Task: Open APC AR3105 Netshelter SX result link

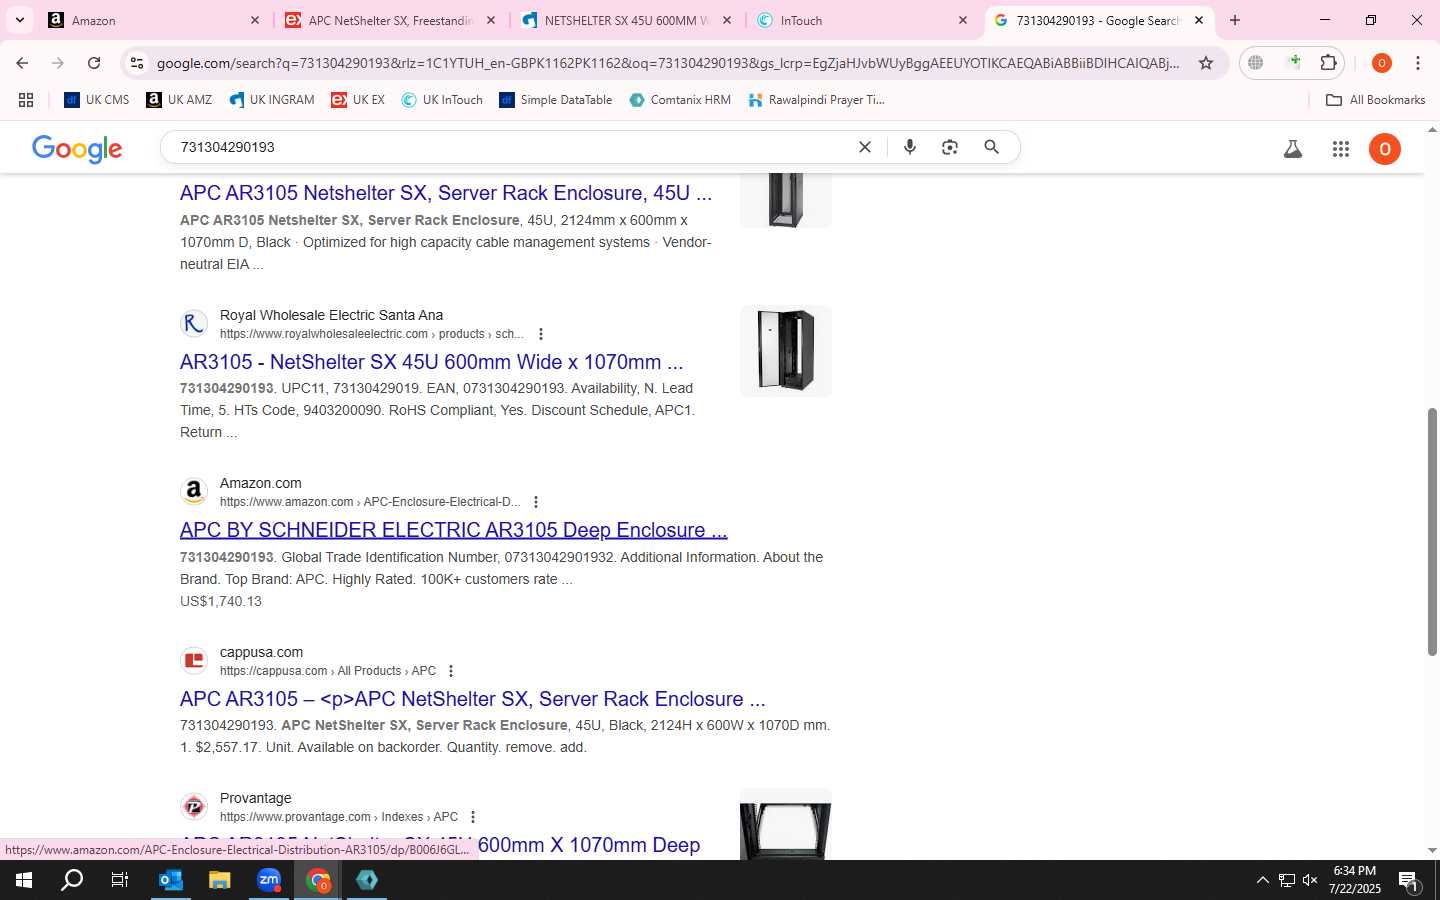Action: point(446,193)
